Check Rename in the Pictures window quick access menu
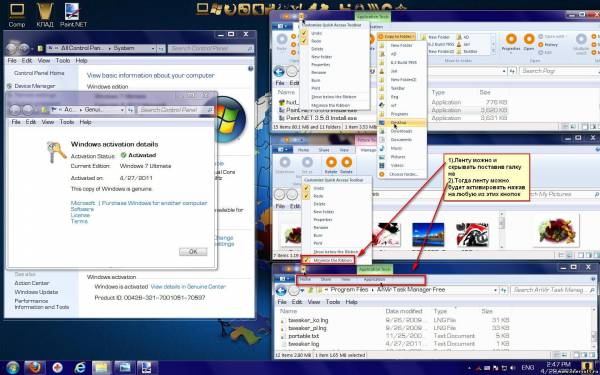Image resolution: width=600 pixels, height=375 pixels. (x=336, y=227)
